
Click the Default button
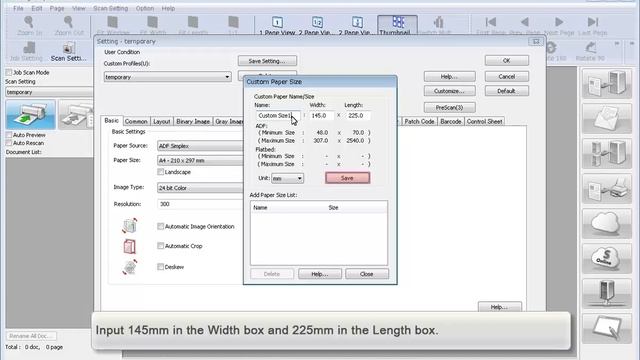pos(507,91)
